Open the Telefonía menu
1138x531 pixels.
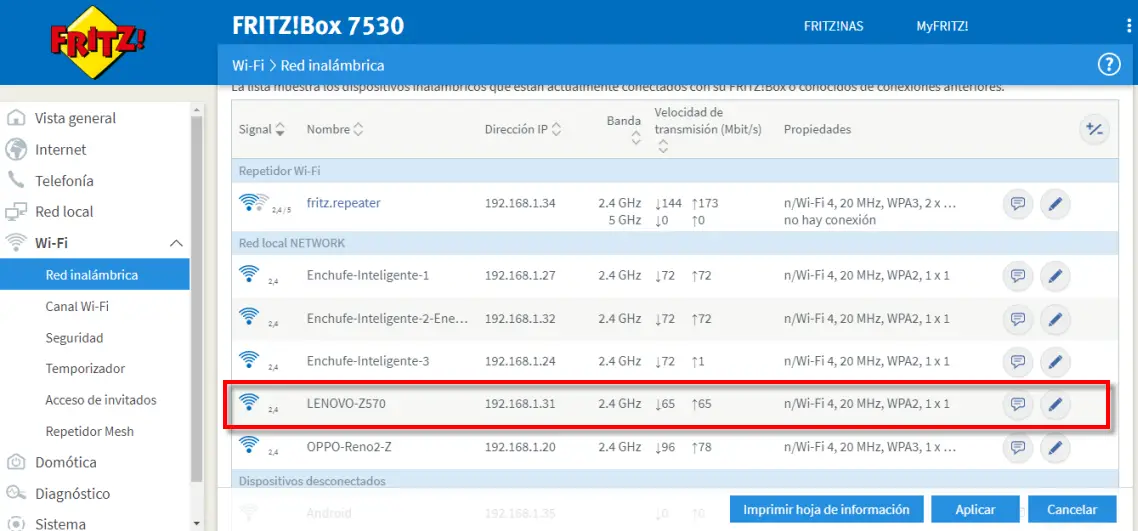(x=64, y=181)
